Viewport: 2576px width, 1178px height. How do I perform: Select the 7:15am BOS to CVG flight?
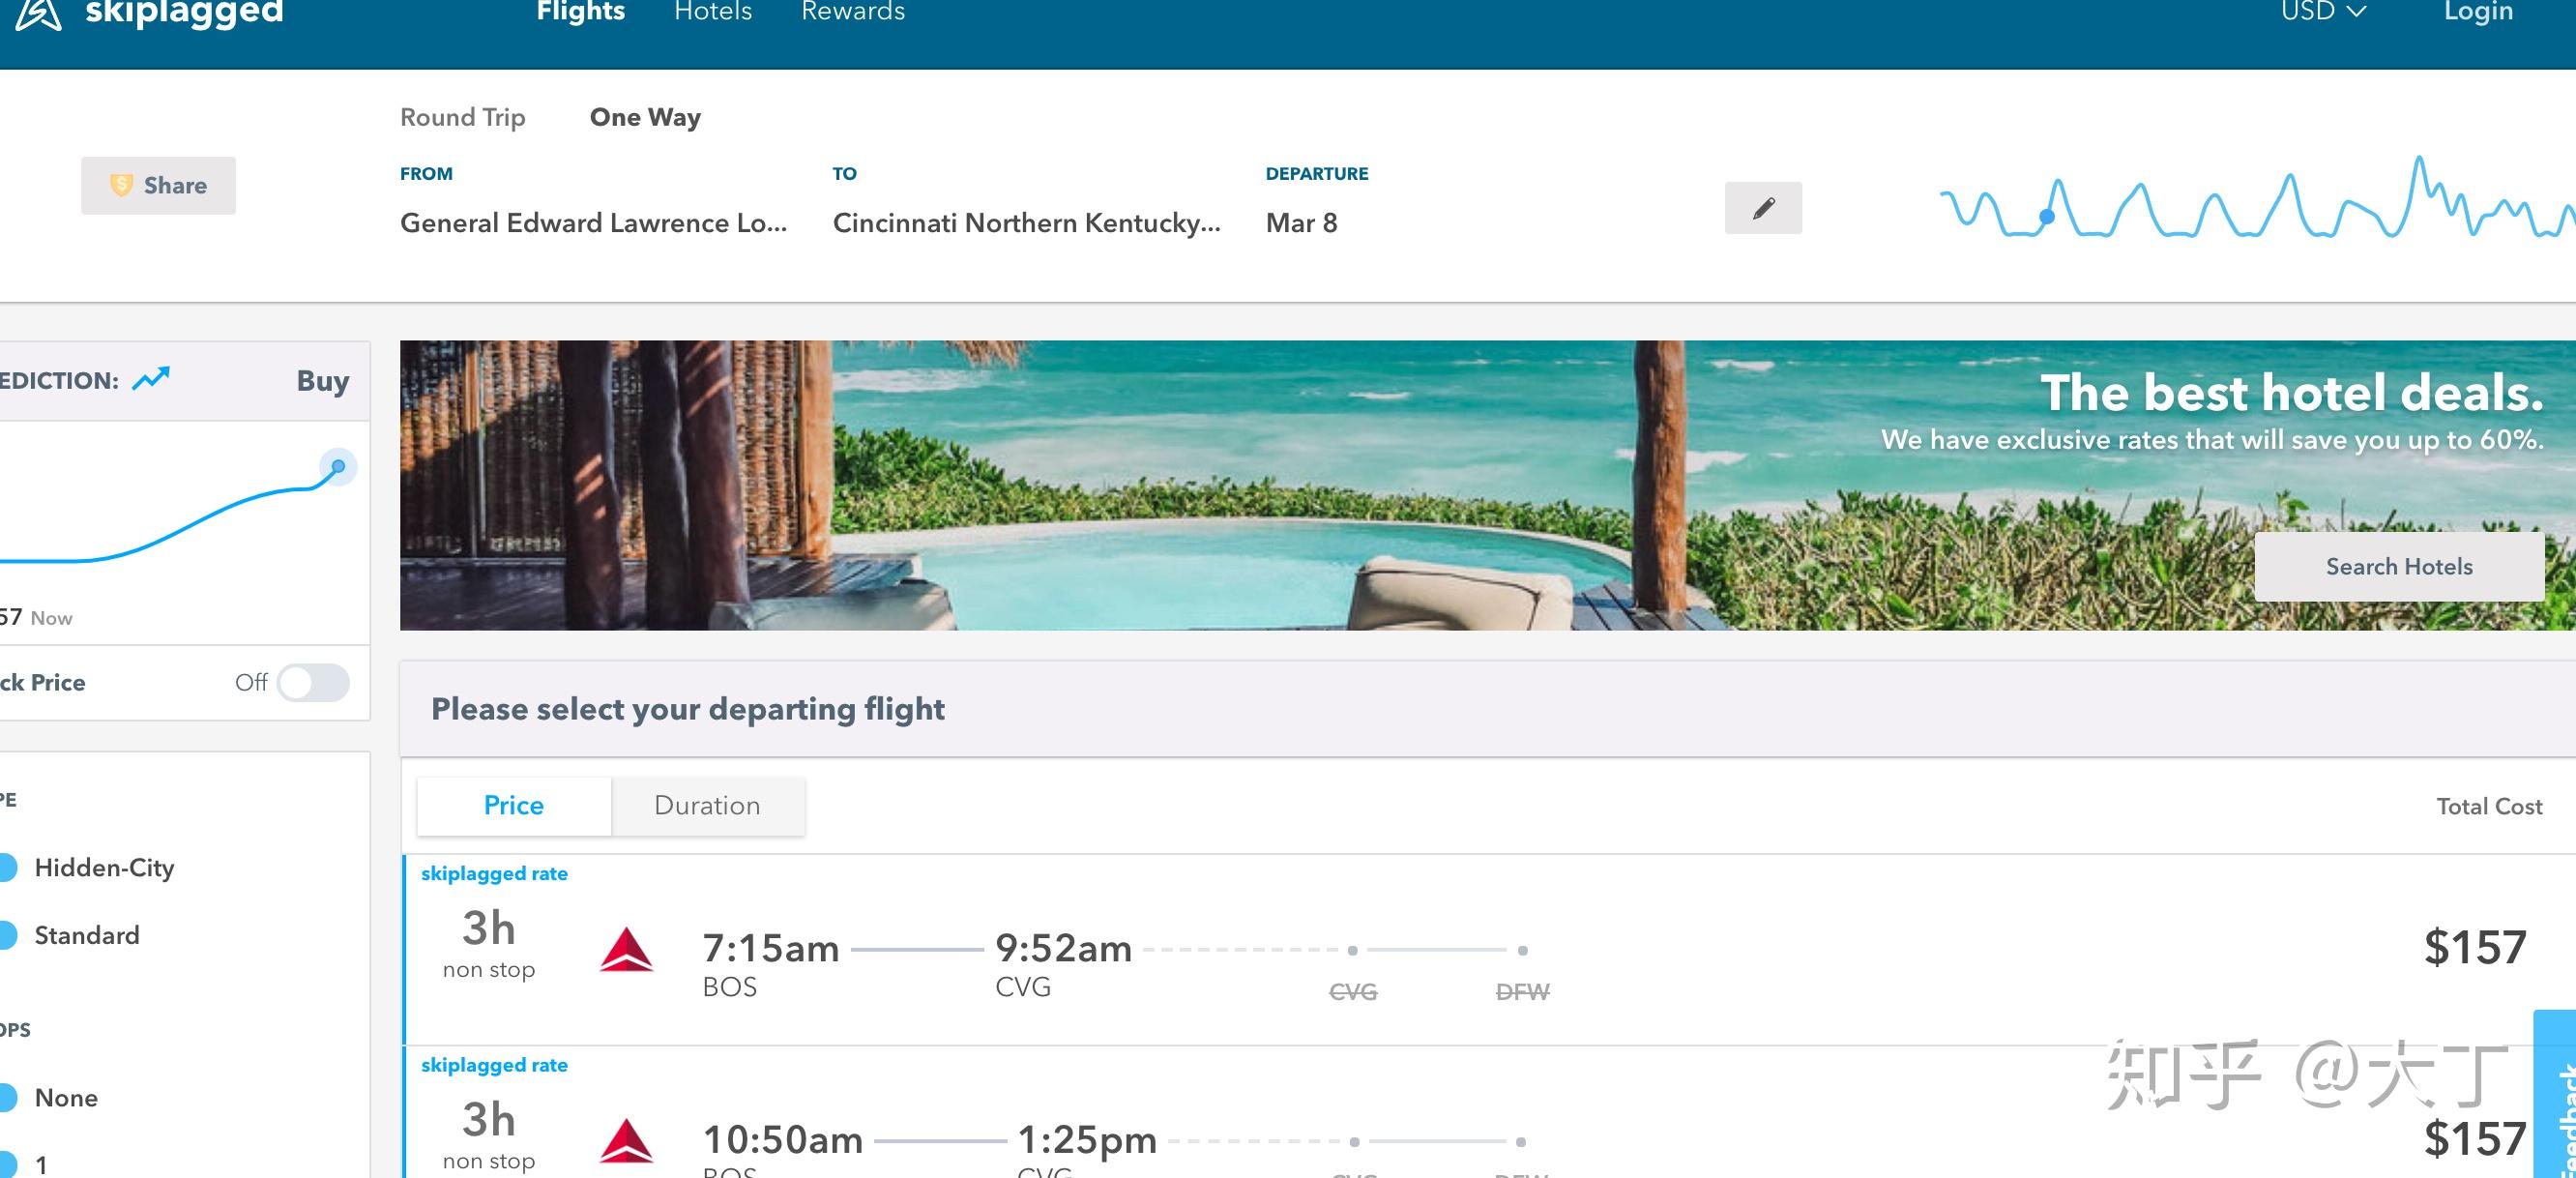click(1488, 950)
